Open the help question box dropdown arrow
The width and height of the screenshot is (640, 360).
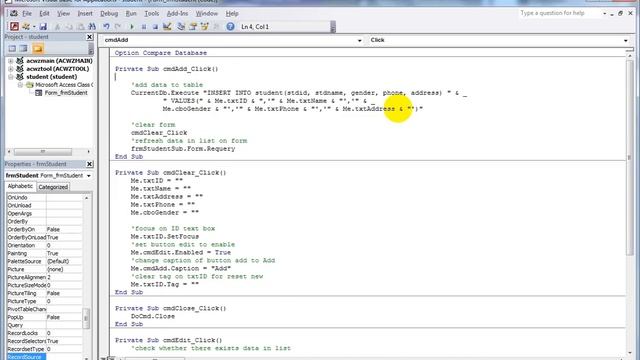point(604,13)
